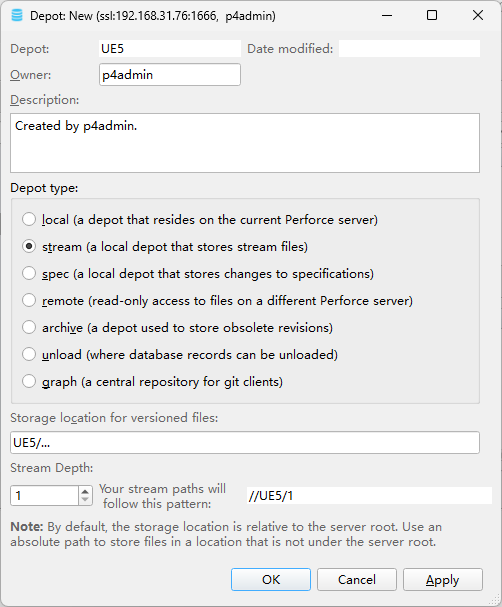Click OK to create the depot
This screenshot has height=607, width=502.
coord(271,580)
